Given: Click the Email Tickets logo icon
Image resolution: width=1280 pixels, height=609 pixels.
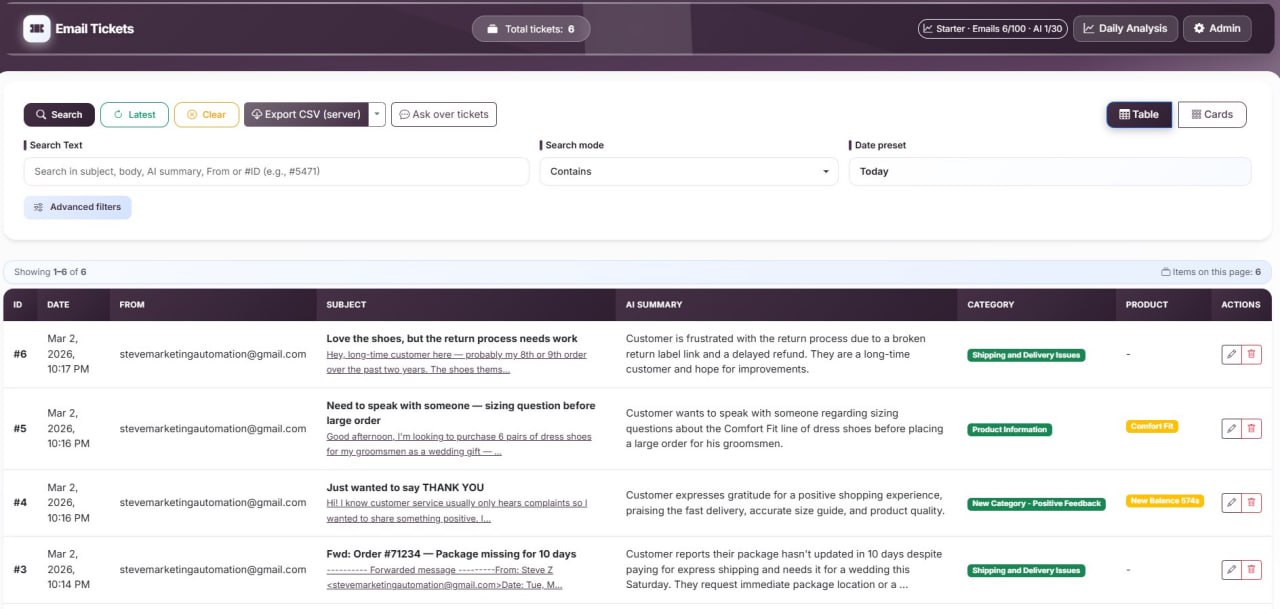Looking at the screenshot, I should tap(37, 29).
